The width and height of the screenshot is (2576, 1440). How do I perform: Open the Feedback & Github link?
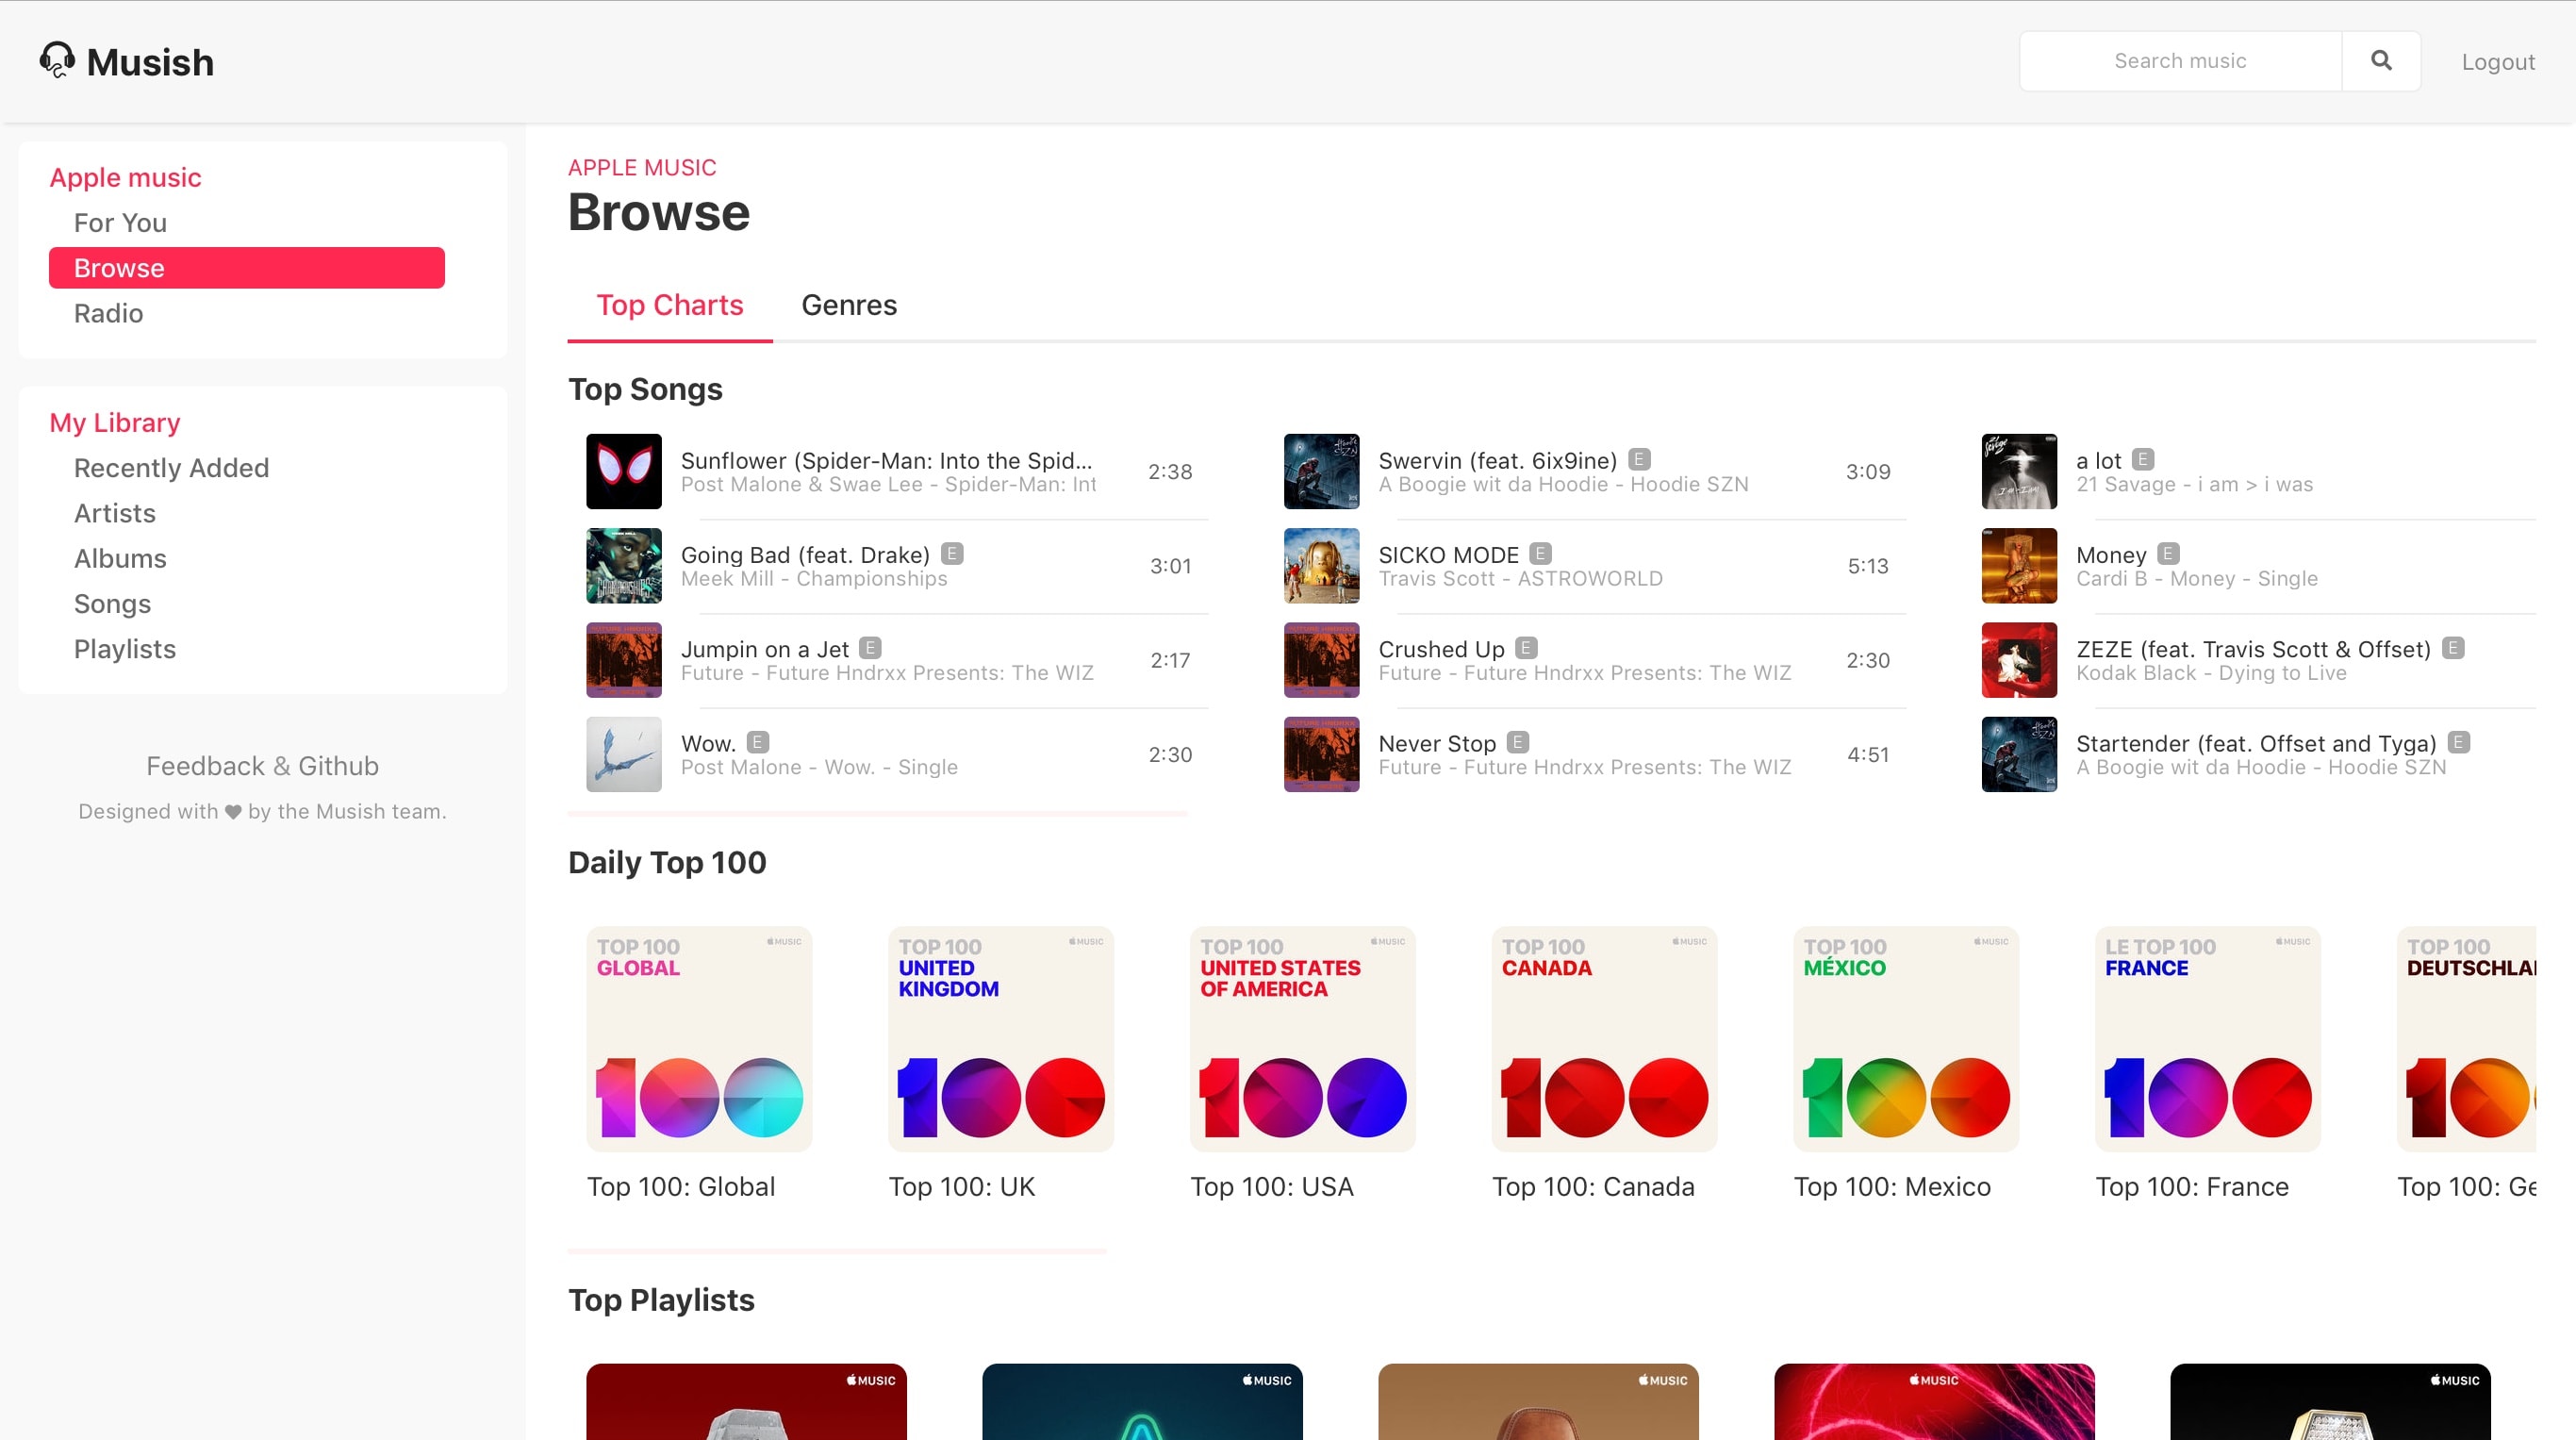262,766
